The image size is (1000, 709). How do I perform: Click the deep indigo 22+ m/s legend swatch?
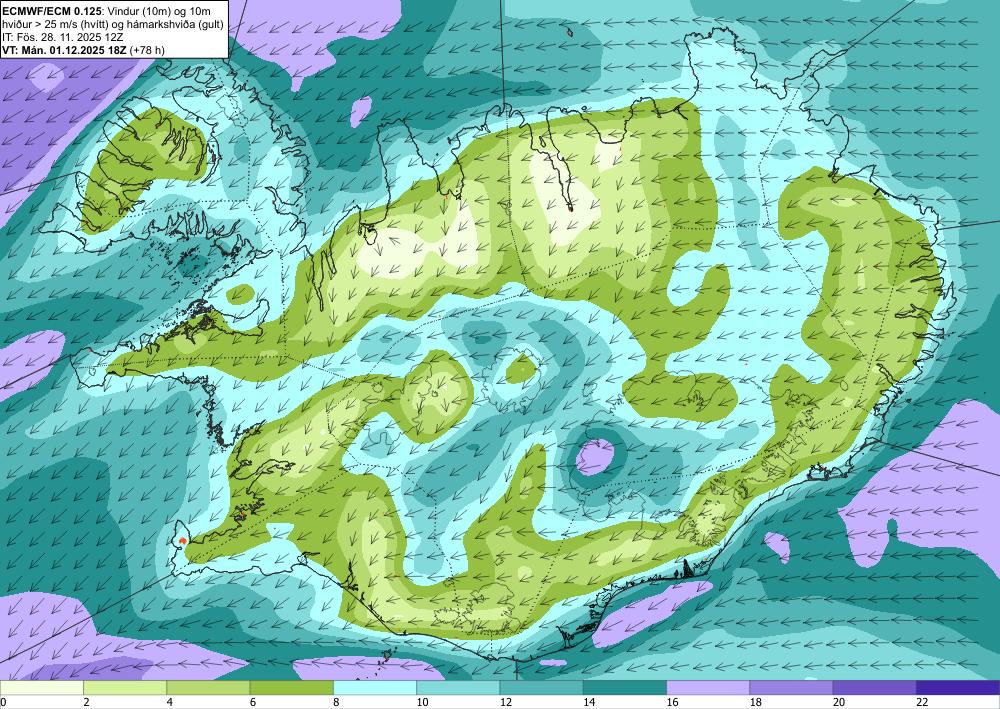(x=958, y=687)
